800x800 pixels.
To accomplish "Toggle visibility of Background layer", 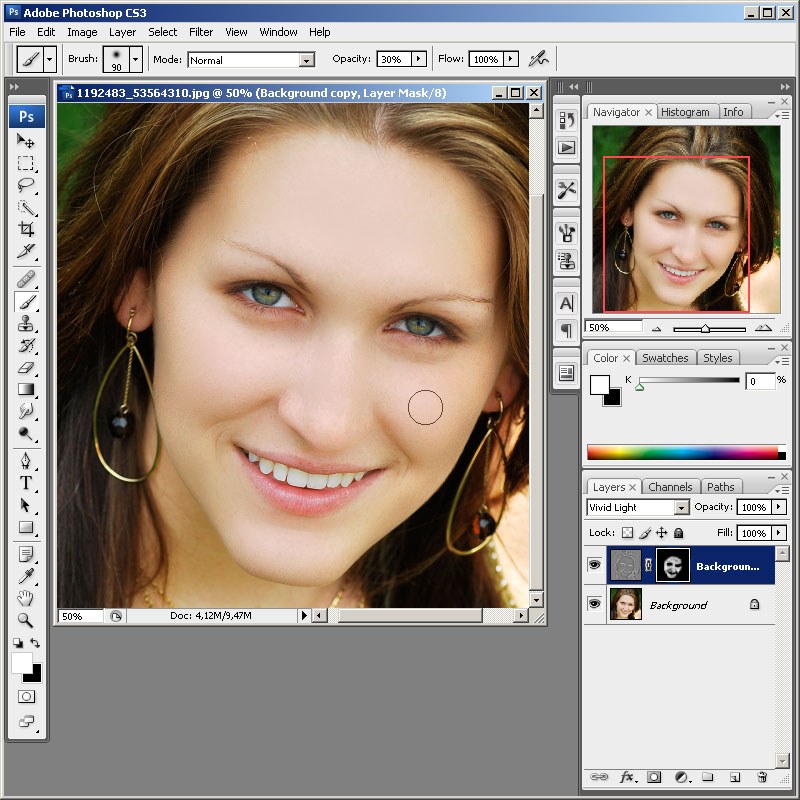I will click(x=594, y=604).
